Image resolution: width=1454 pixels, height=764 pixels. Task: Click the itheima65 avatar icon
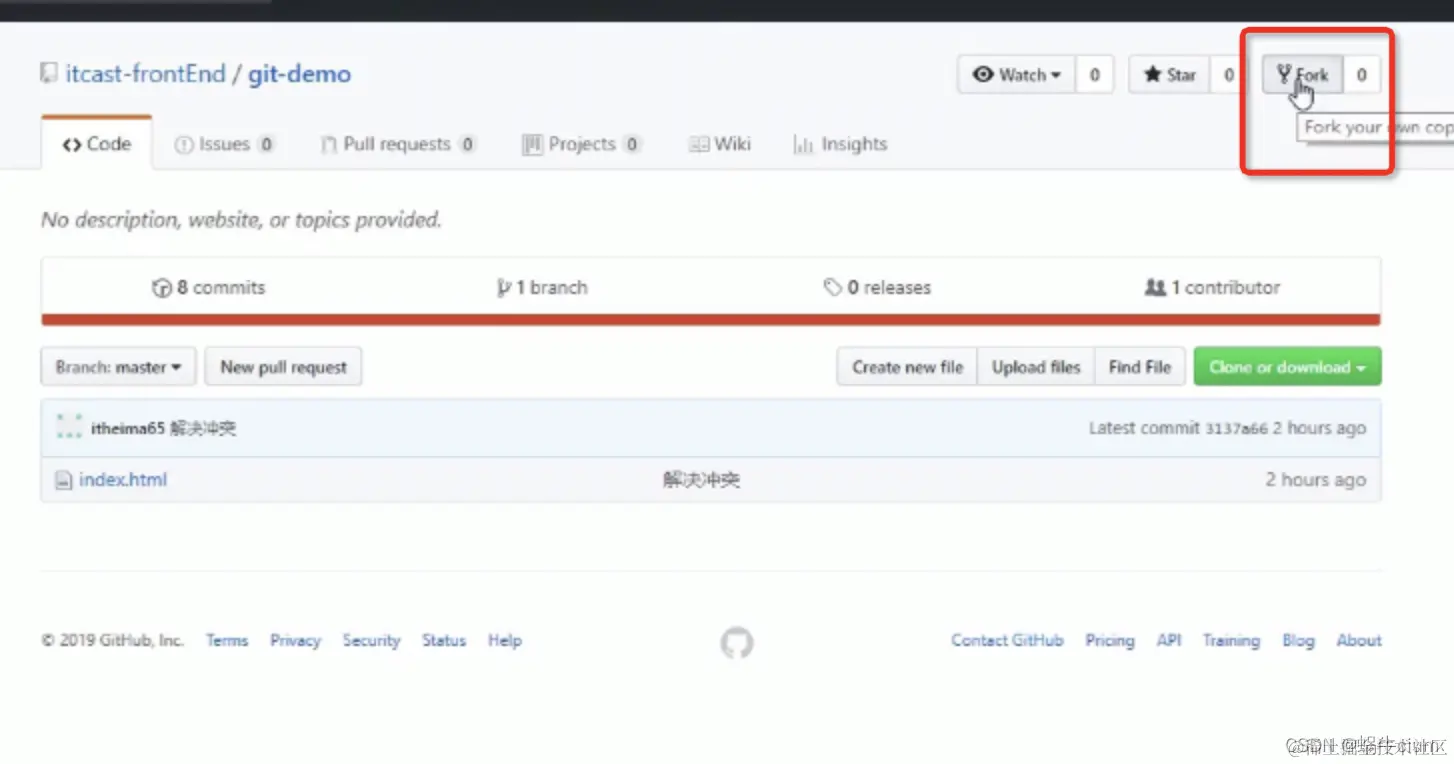pos(69,427)
